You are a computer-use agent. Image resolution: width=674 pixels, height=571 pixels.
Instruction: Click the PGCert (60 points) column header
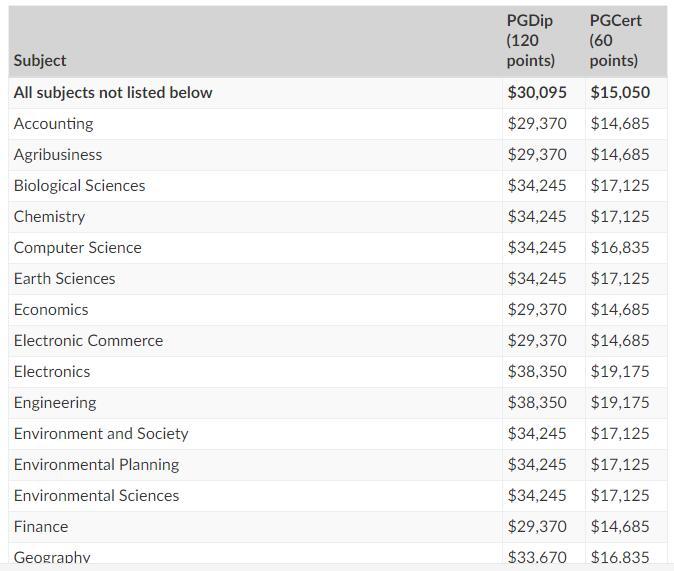[x=615, y=40]
